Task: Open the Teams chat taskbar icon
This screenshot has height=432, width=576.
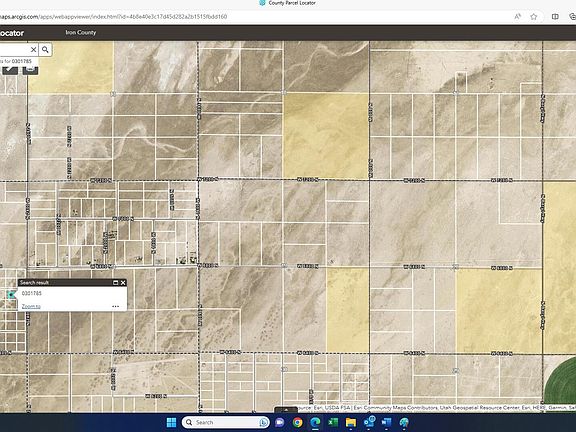Action: tap(280, 422)
